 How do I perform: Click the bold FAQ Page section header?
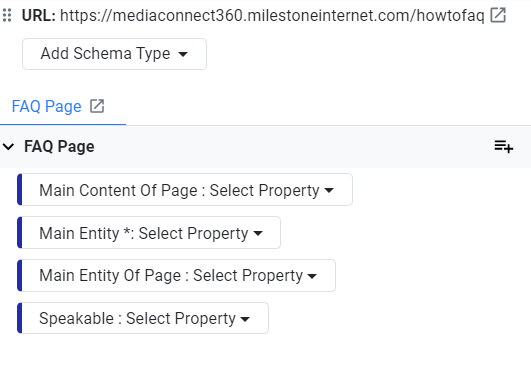[59, 147]
